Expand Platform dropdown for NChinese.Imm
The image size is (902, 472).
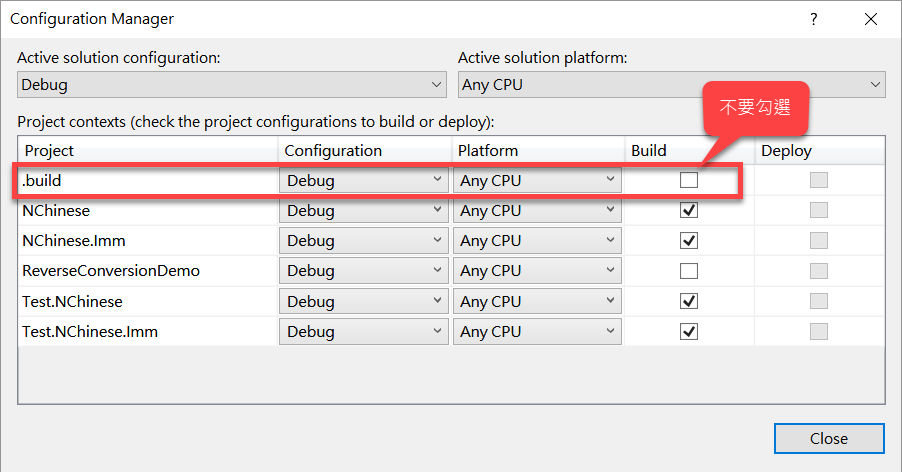coord(538,241)
